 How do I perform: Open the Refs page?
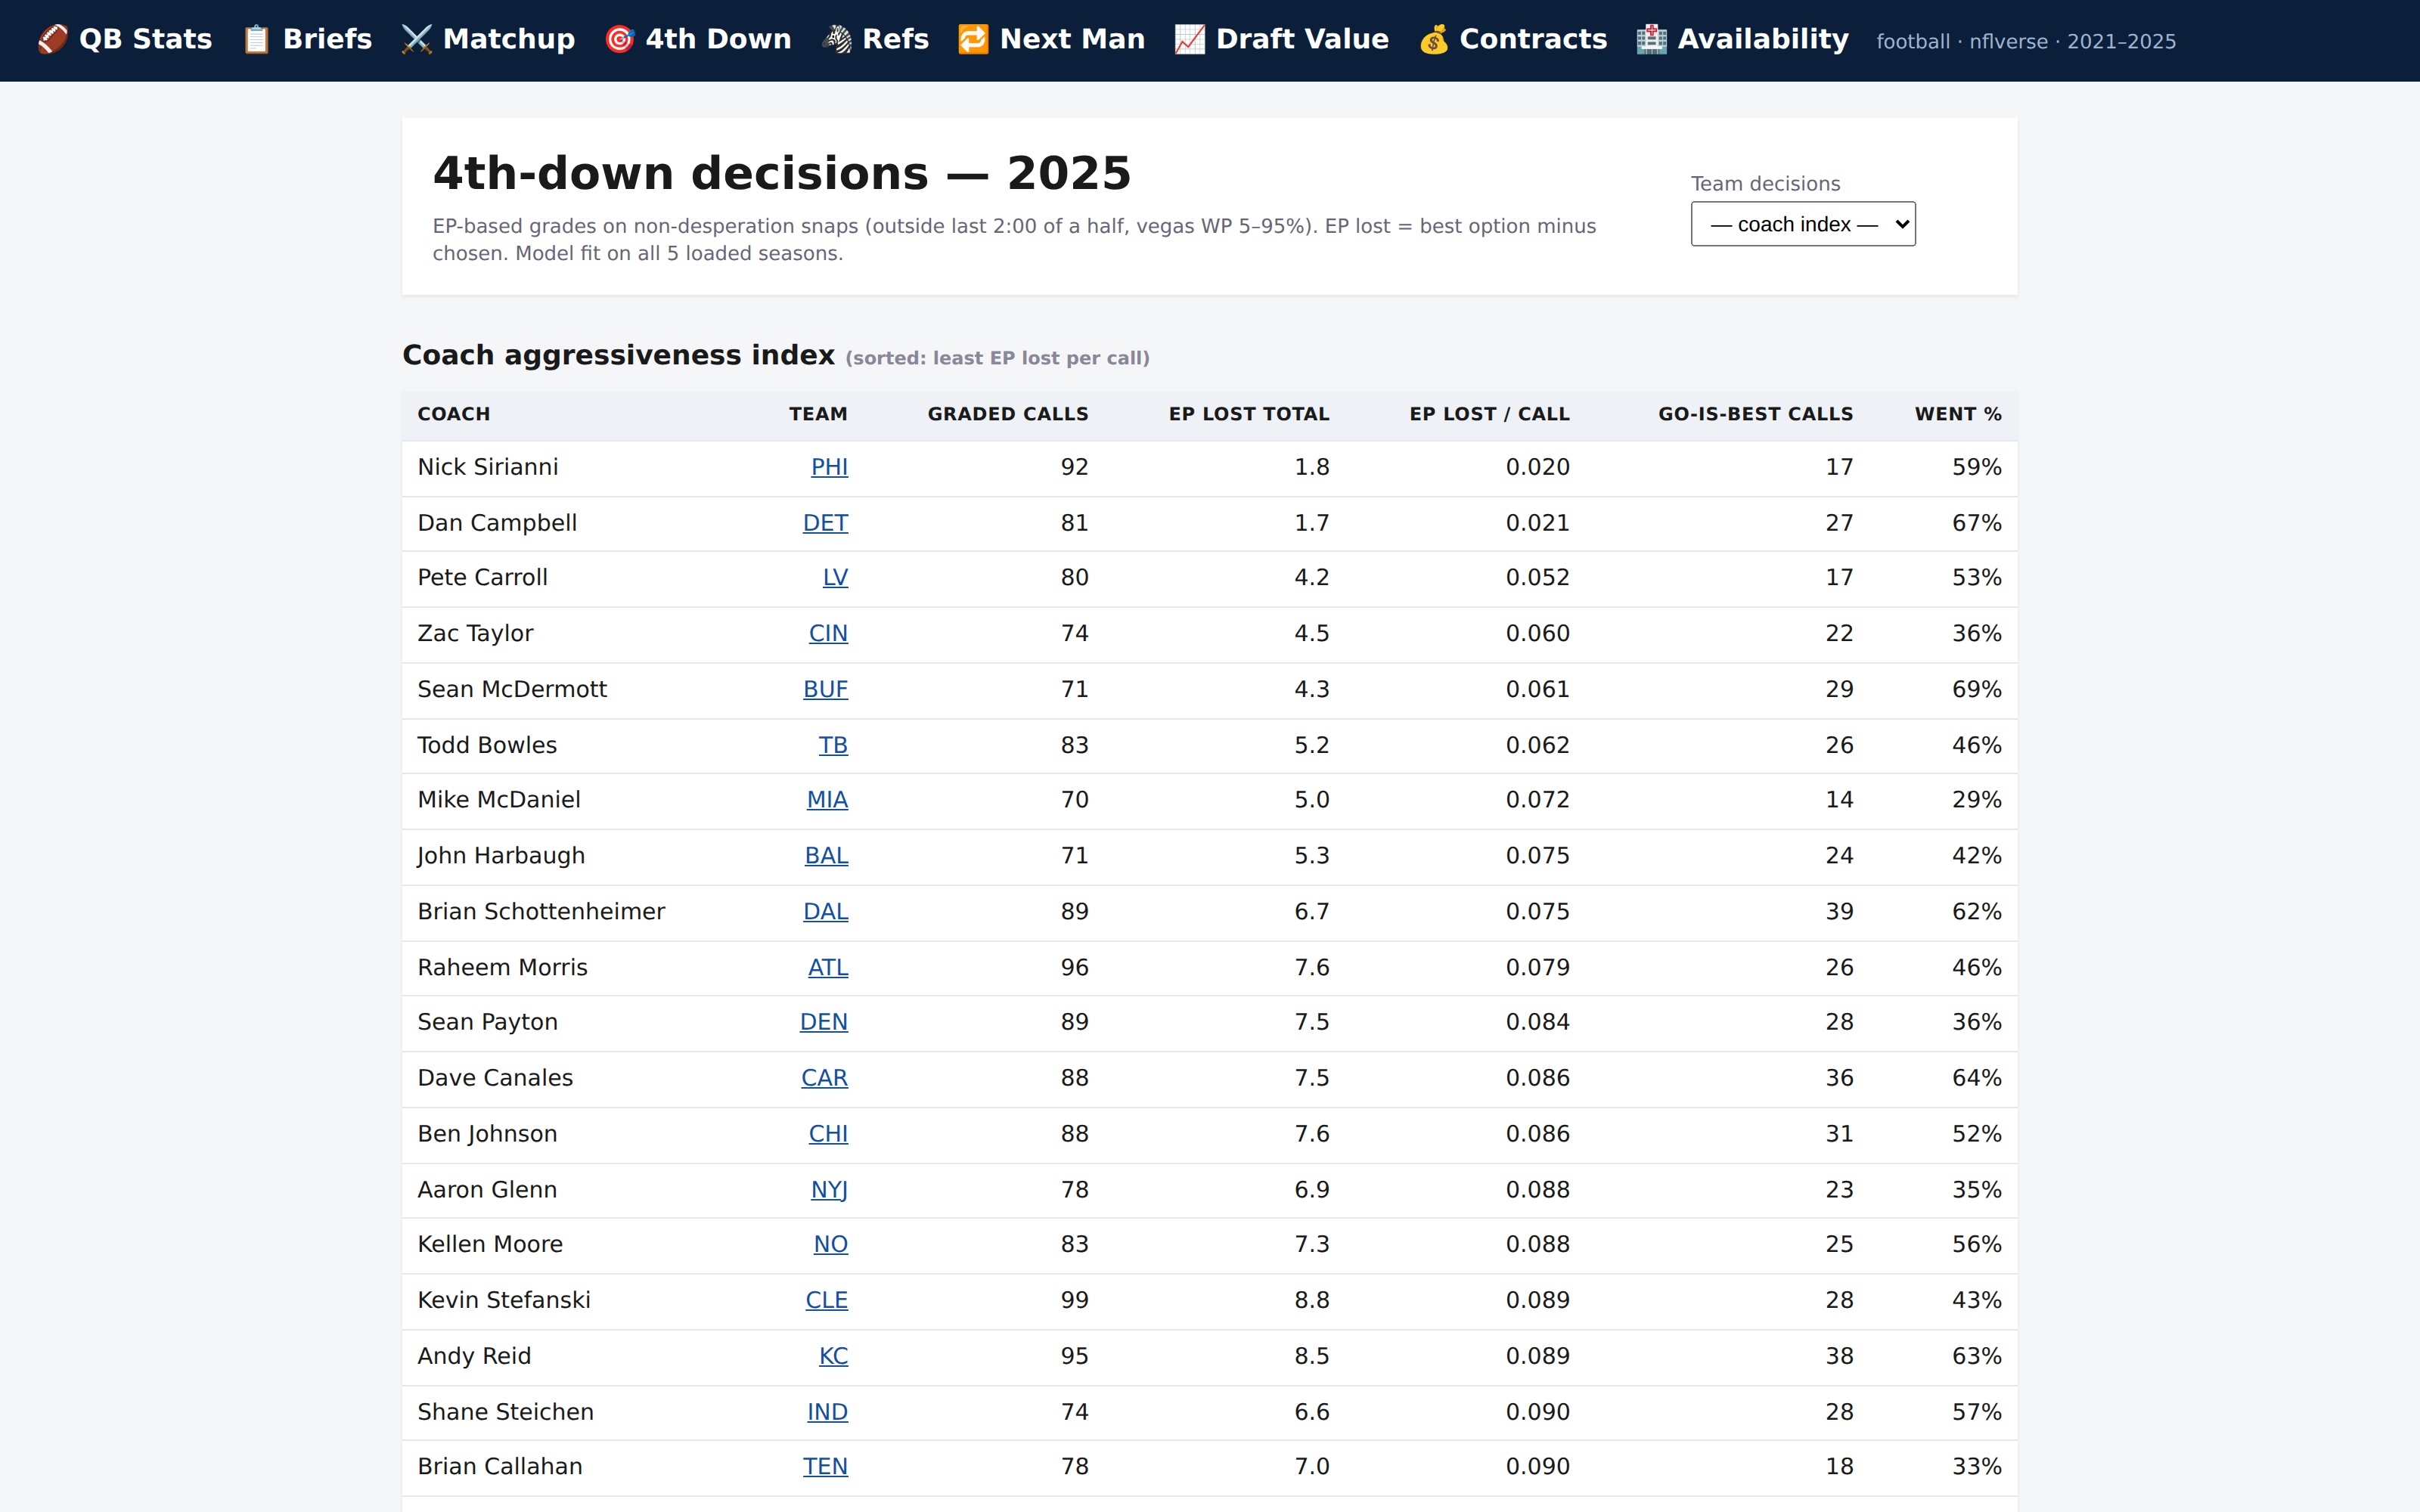coord(875,40)
